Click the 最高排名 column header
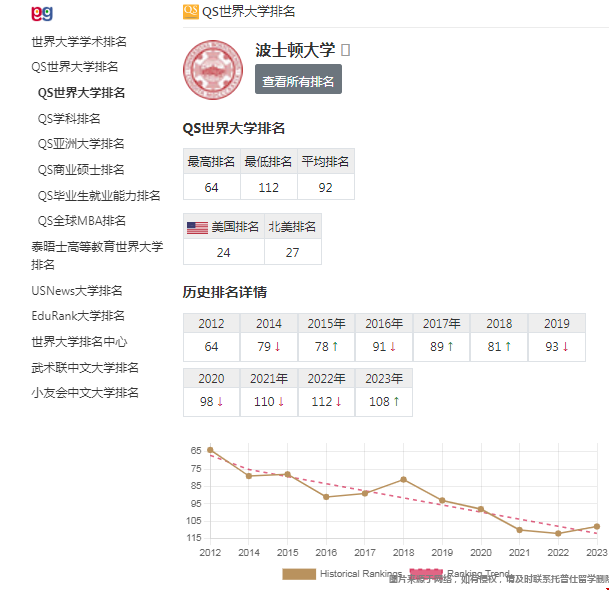Image resolution: width=609 pixels, height=590 pixels. pos(212,161)
